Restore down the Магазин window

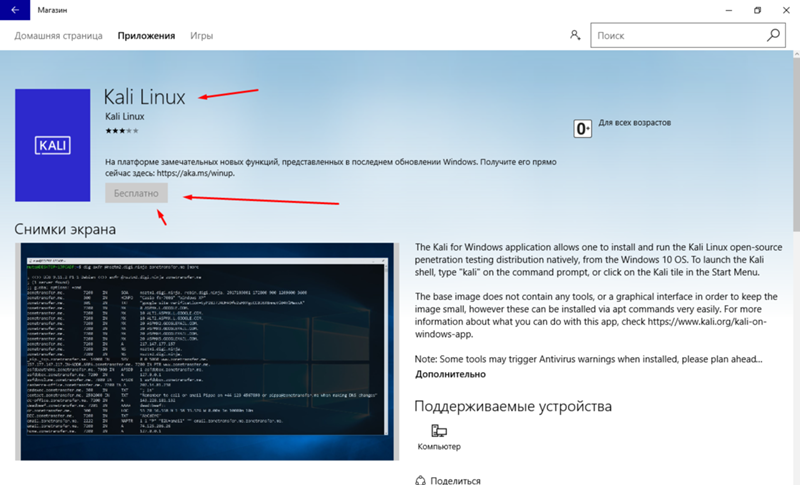[x=757, y=10]
